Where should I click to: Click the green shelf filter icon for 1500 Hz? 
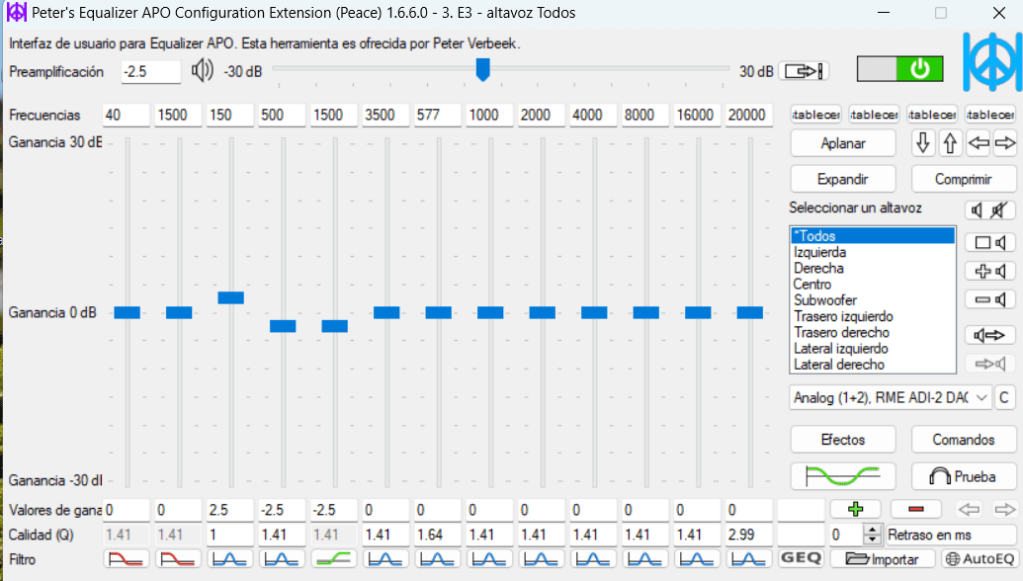[334, 559]
